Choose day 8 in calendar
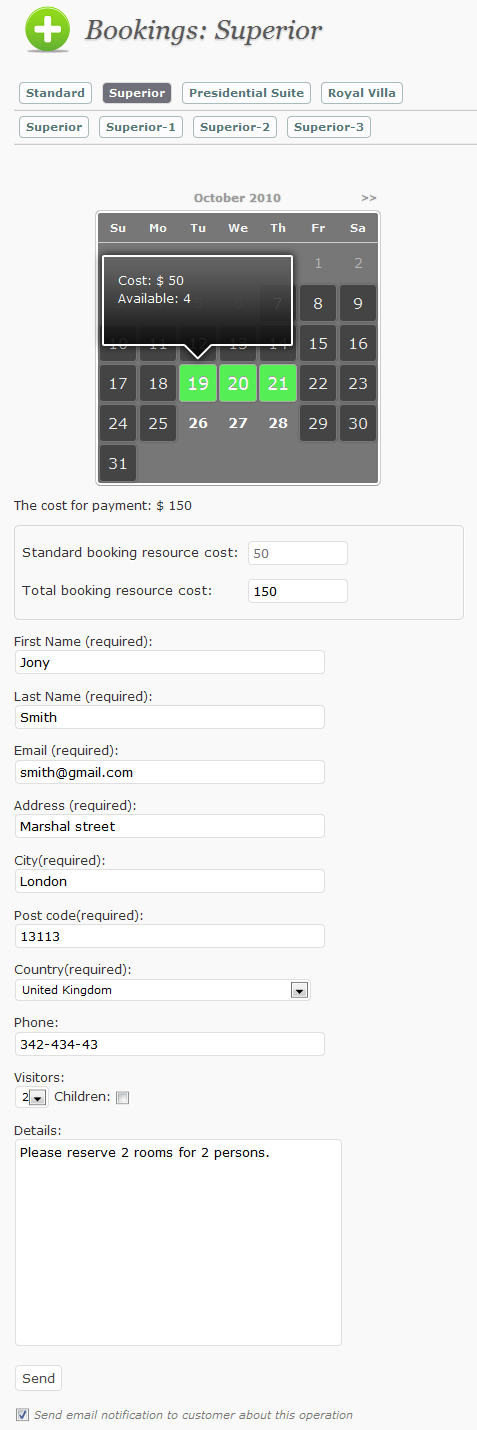 tap(318, 303)
